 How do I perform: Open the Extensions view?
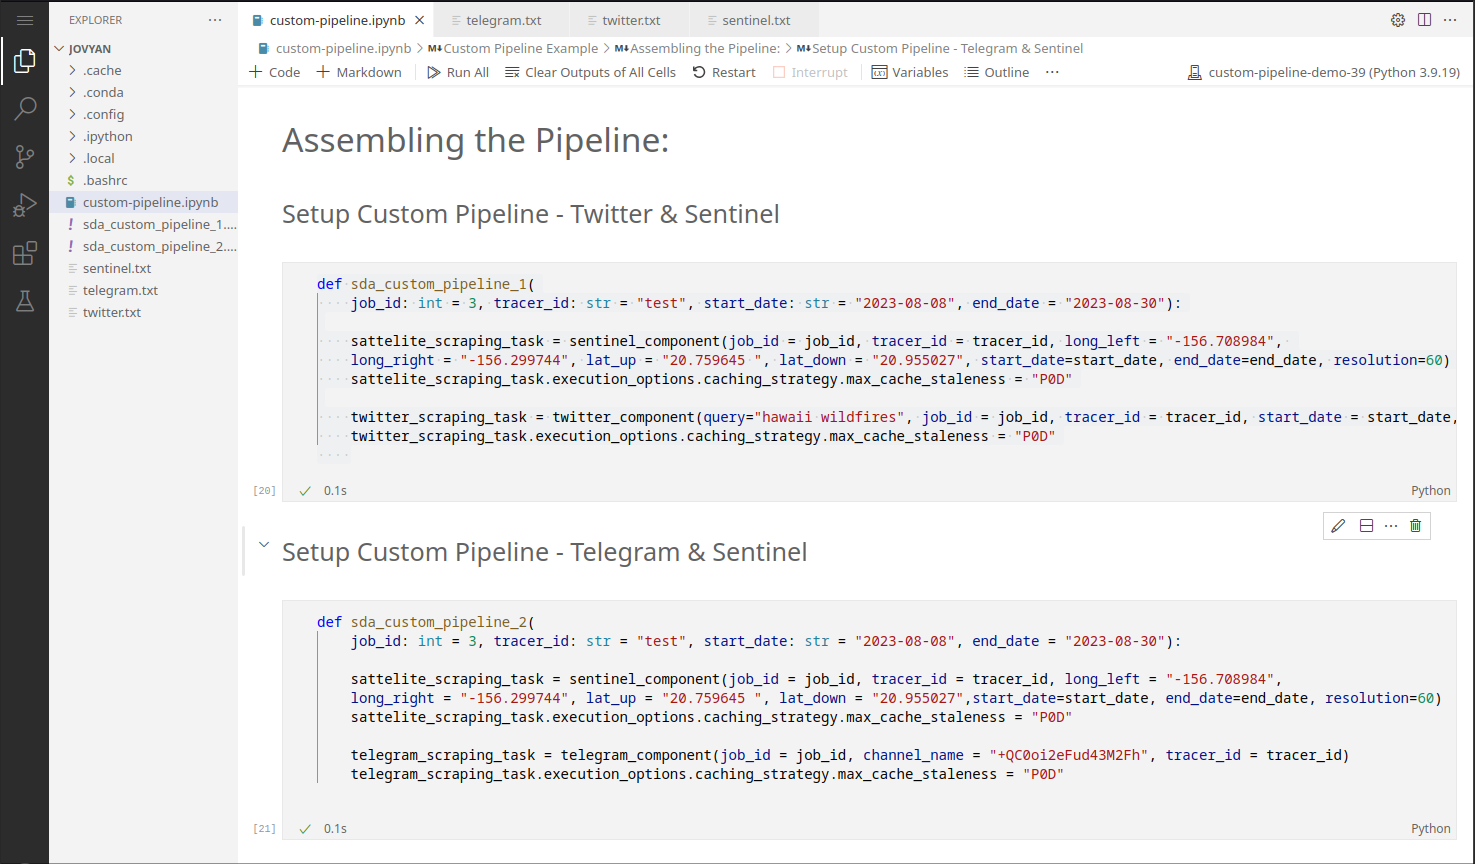(x=25, y=253)
